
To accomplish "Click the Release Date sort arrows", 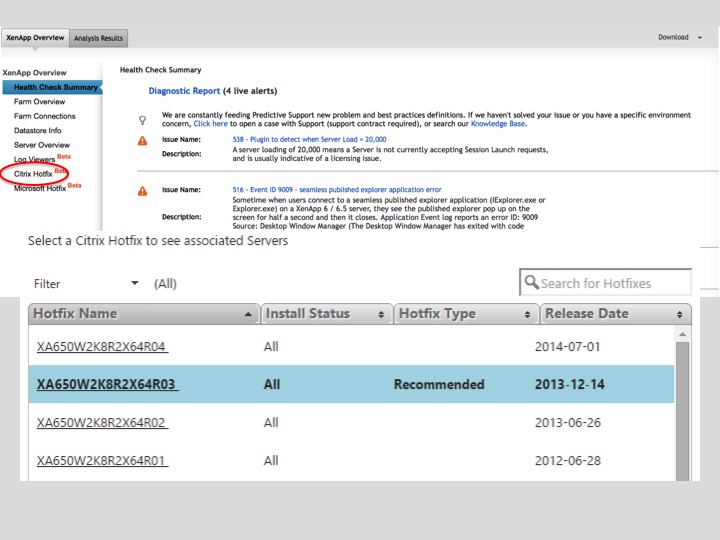I will [680, 315].
